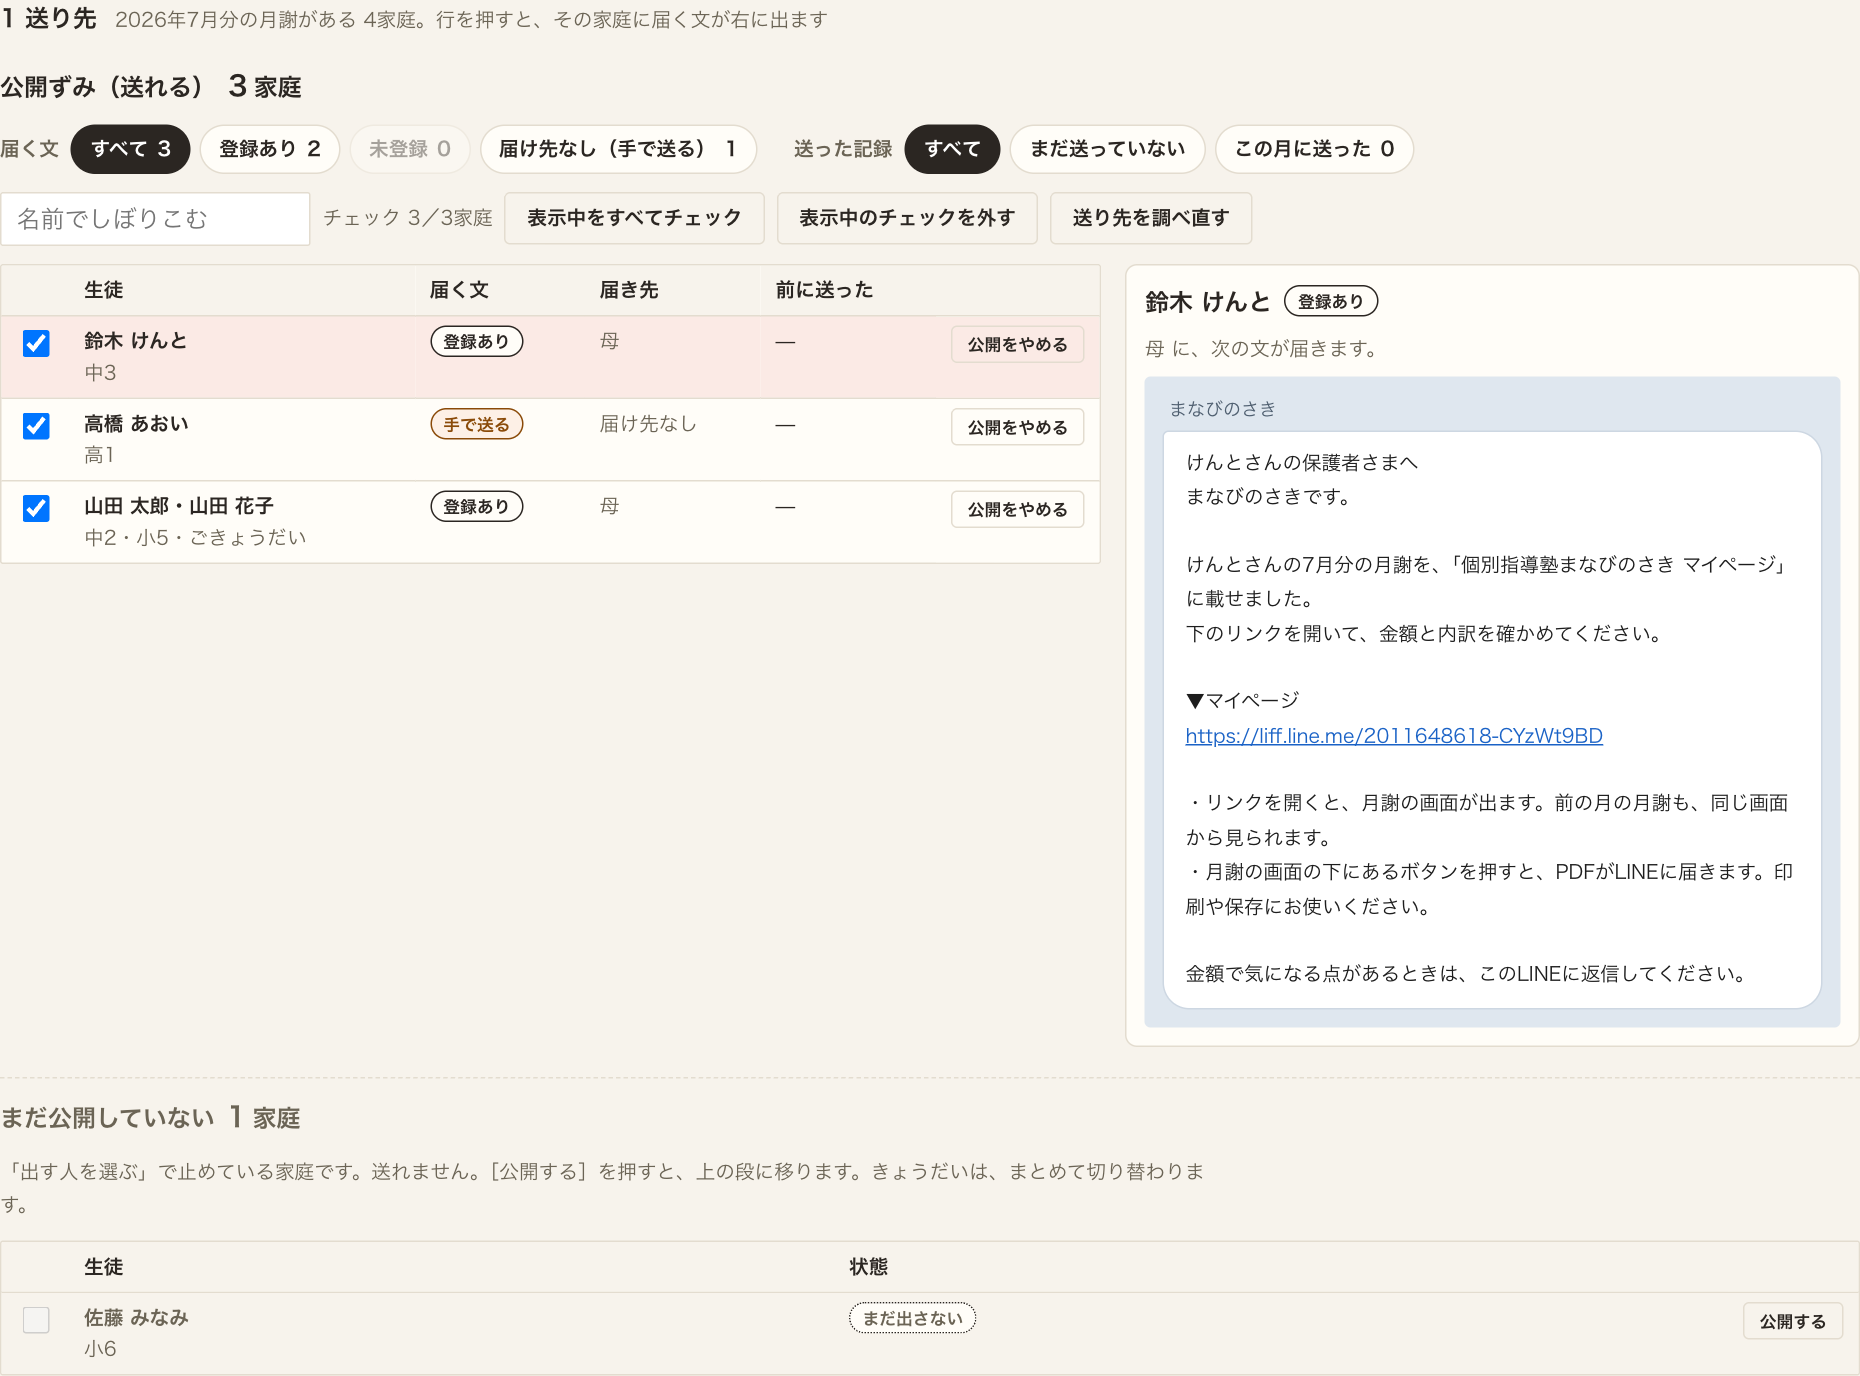This screenshot has width=1860, height=1376.
Task: Select the 届く文 すべて 3 filter
Action: [x=130, y=149]
